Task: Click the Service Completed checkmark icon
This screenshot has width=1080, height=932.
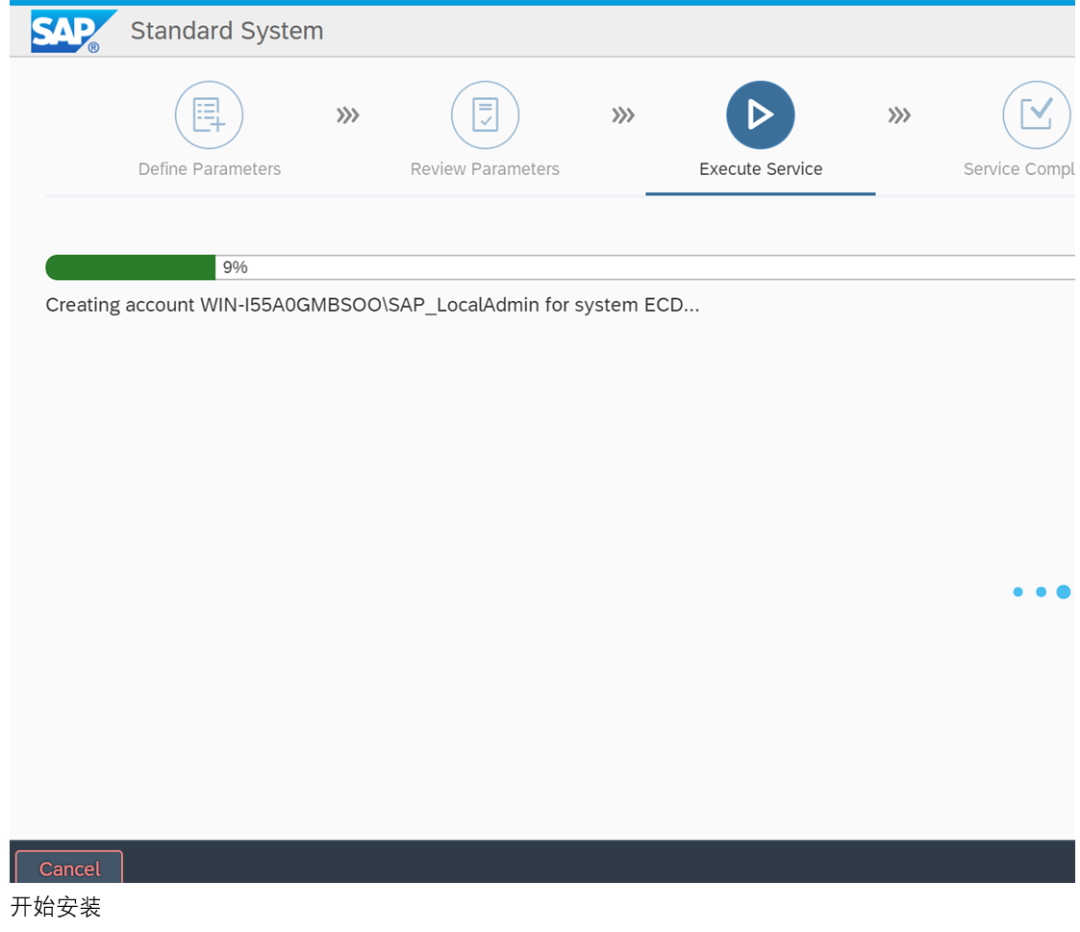Action: pos(1037,115)
